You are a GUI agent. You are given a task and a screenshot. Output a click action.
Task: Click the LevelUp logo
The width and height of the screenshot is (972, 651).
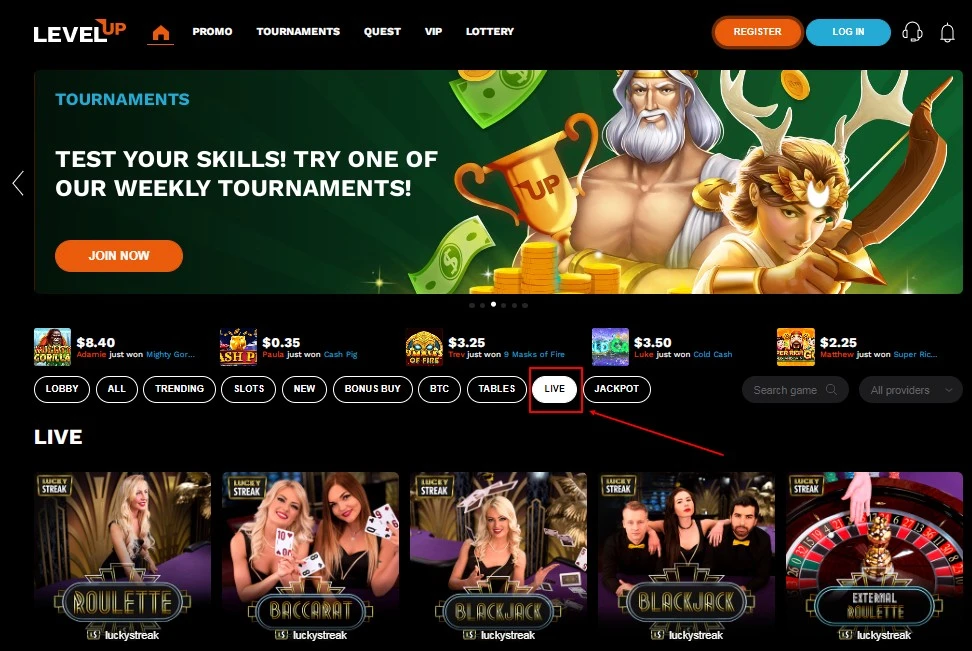coord(79,32)
